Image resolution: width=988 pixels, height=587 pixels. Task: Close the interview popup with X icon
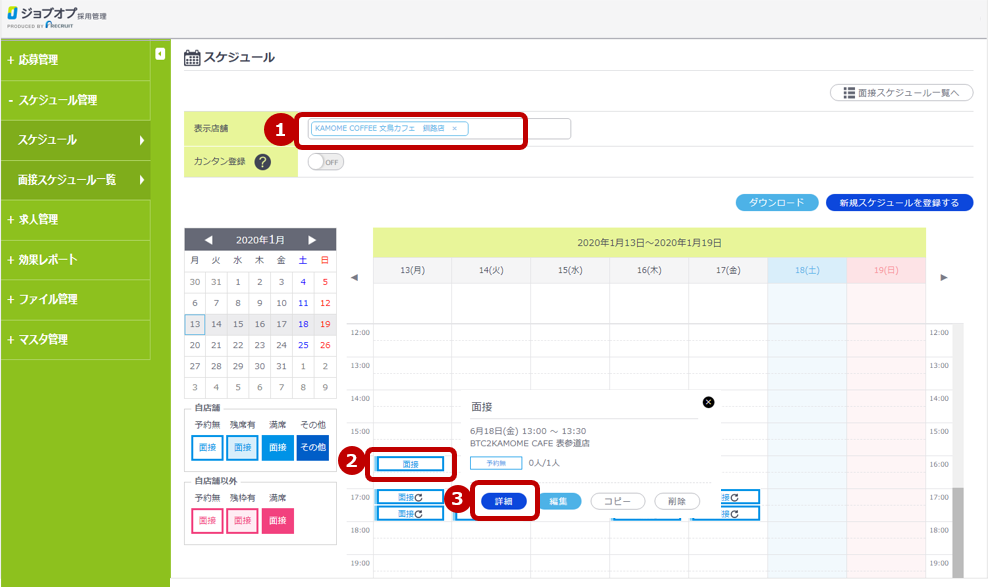tap(709, 402)
